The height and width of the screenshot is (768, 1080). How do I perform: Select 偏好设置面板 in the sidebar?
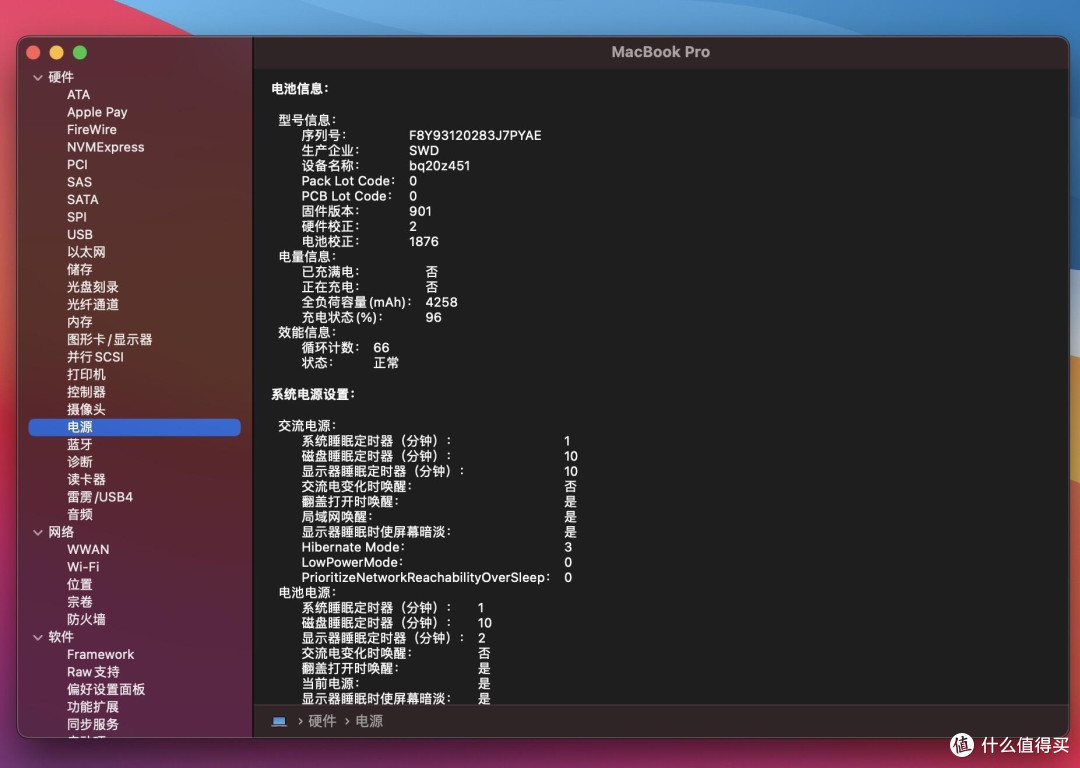(x=106, y=690)
